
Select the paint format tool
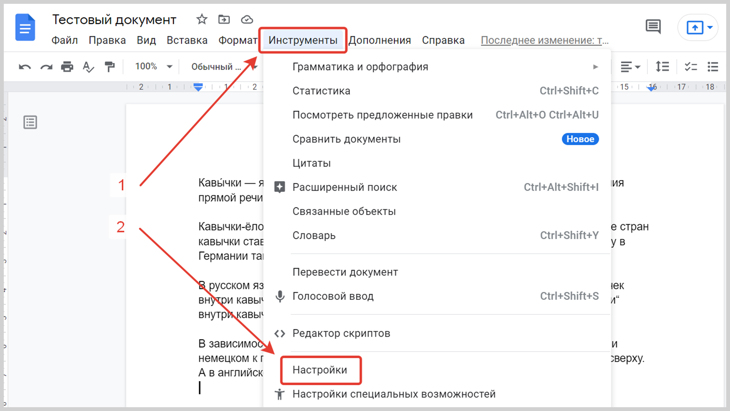click(x=109, y=67)
